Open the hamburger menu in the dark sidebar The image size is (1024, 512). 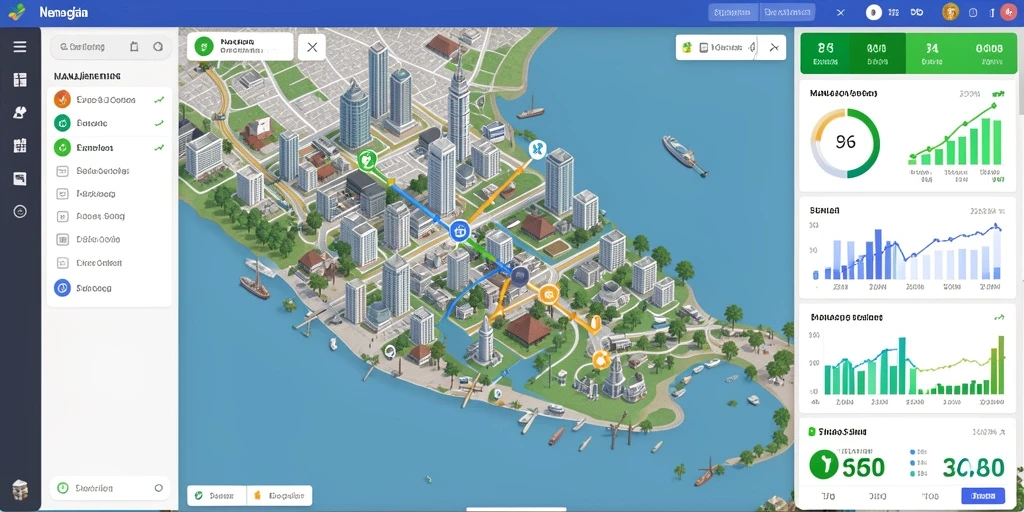point(20,46)
